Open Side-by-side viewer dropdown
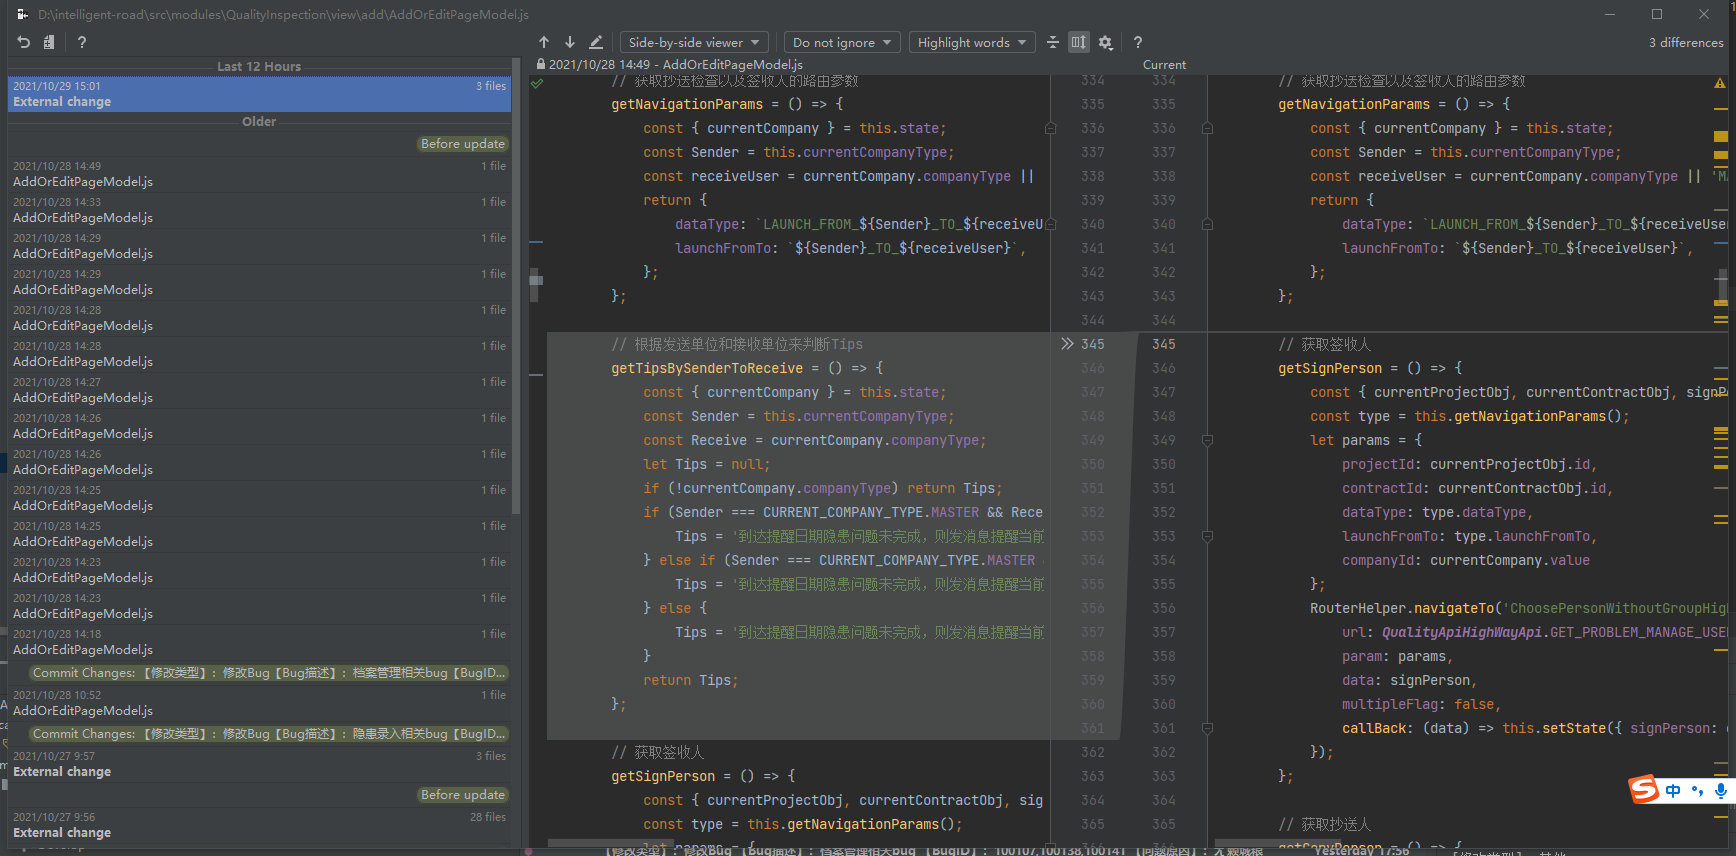1736x856 pixels. point(694,42)
